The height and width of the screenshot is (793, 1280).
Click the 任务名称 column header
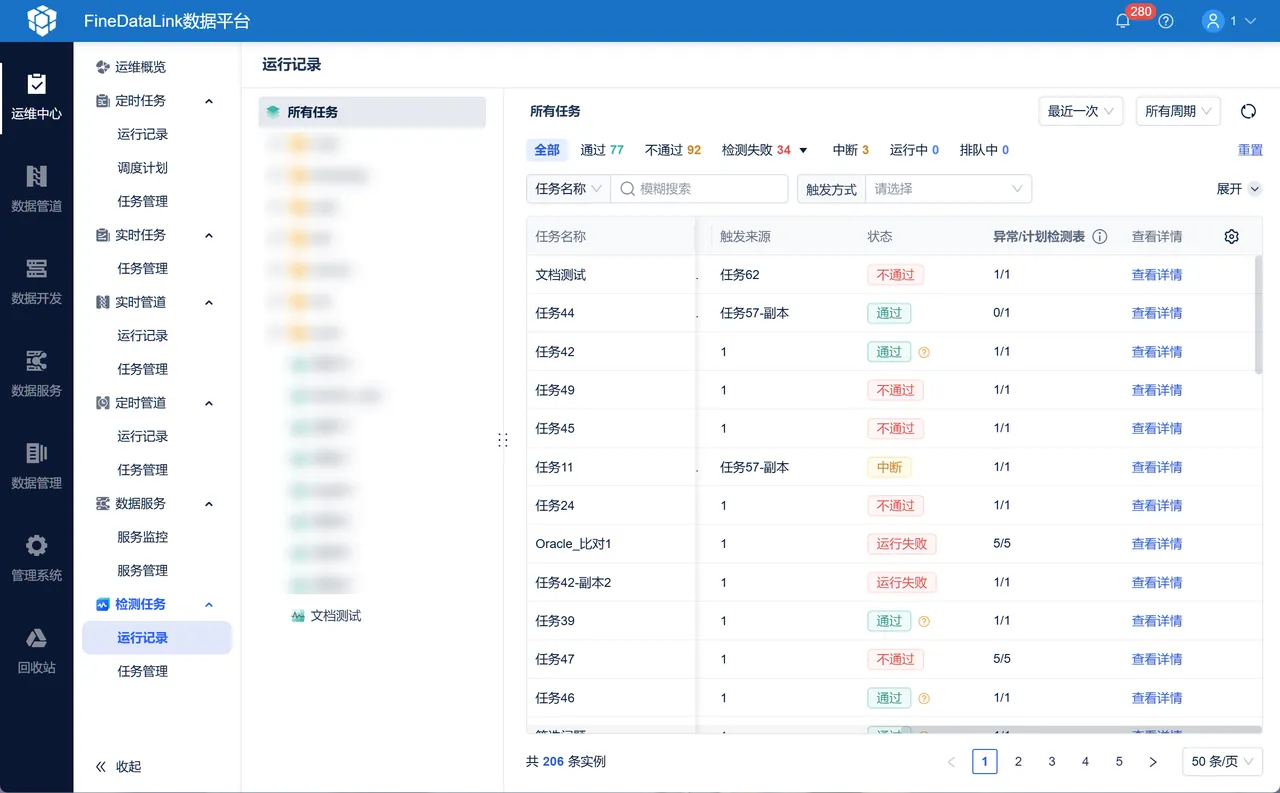(561, 237)
